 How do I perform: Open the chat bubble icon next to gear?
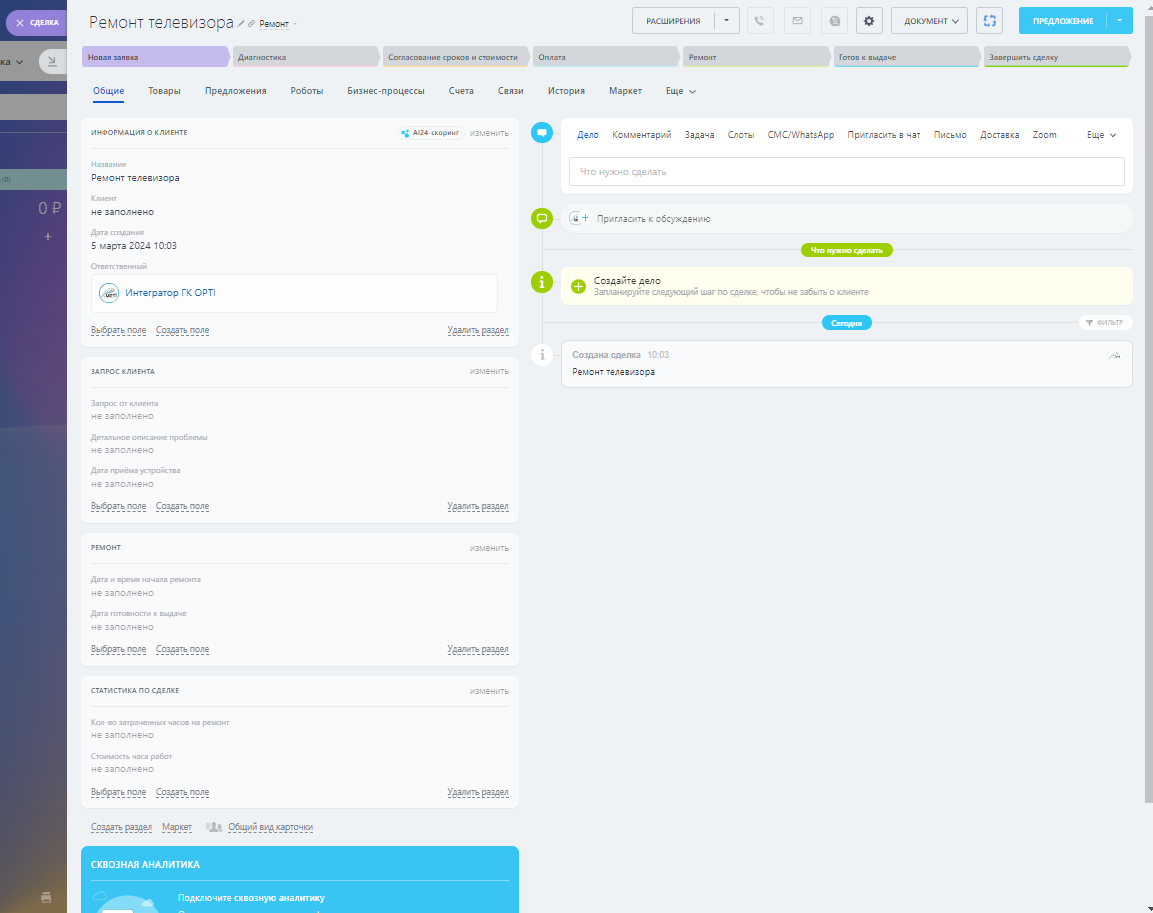(834, 21)
